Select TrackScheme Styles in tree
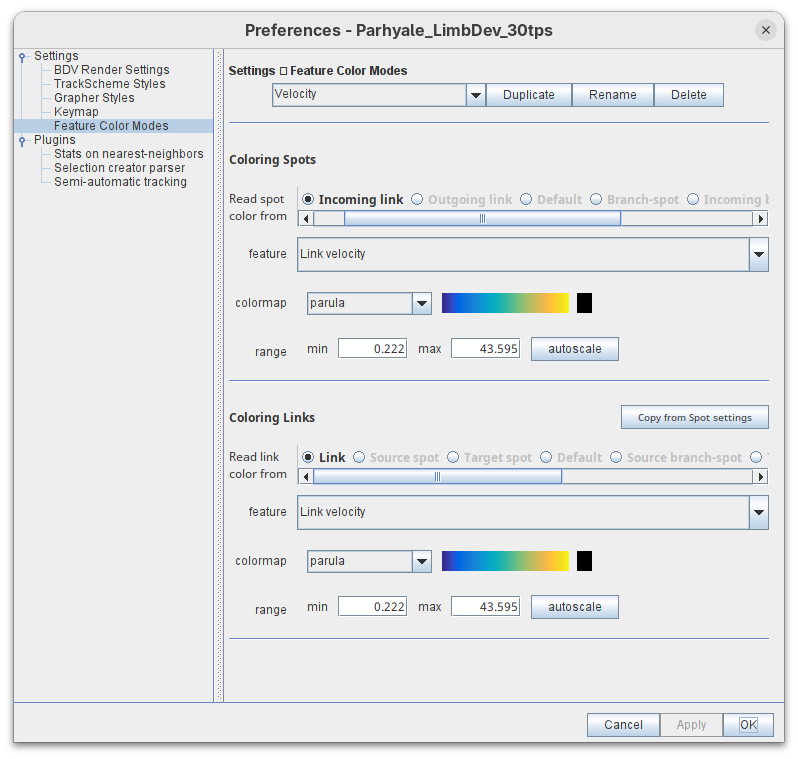Image resolution: width=798 pixels, height=759 pixels. pyautogui.click(x=109, y=84)
